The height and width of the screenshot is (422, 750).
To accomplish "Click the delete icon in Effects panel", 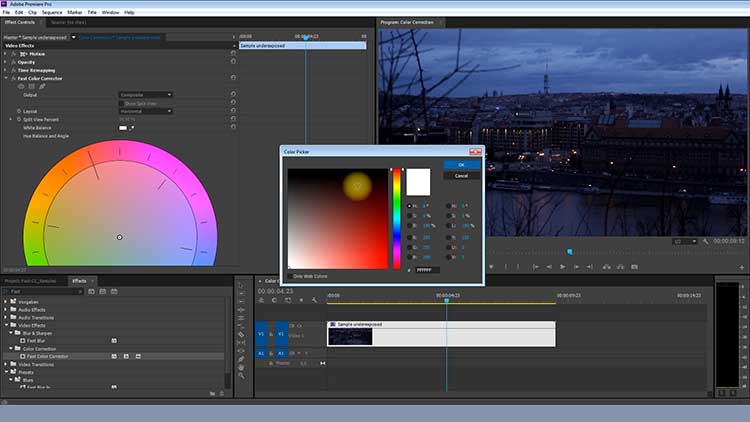I will (x=222, y=393).
